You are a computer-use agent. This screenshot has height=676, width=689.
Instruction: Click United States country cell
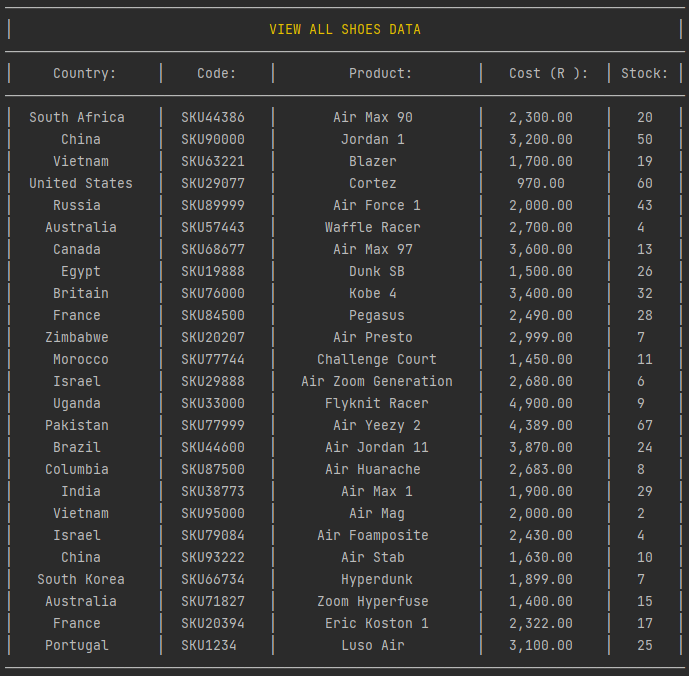pyautogui.click(x=81, y=183)
